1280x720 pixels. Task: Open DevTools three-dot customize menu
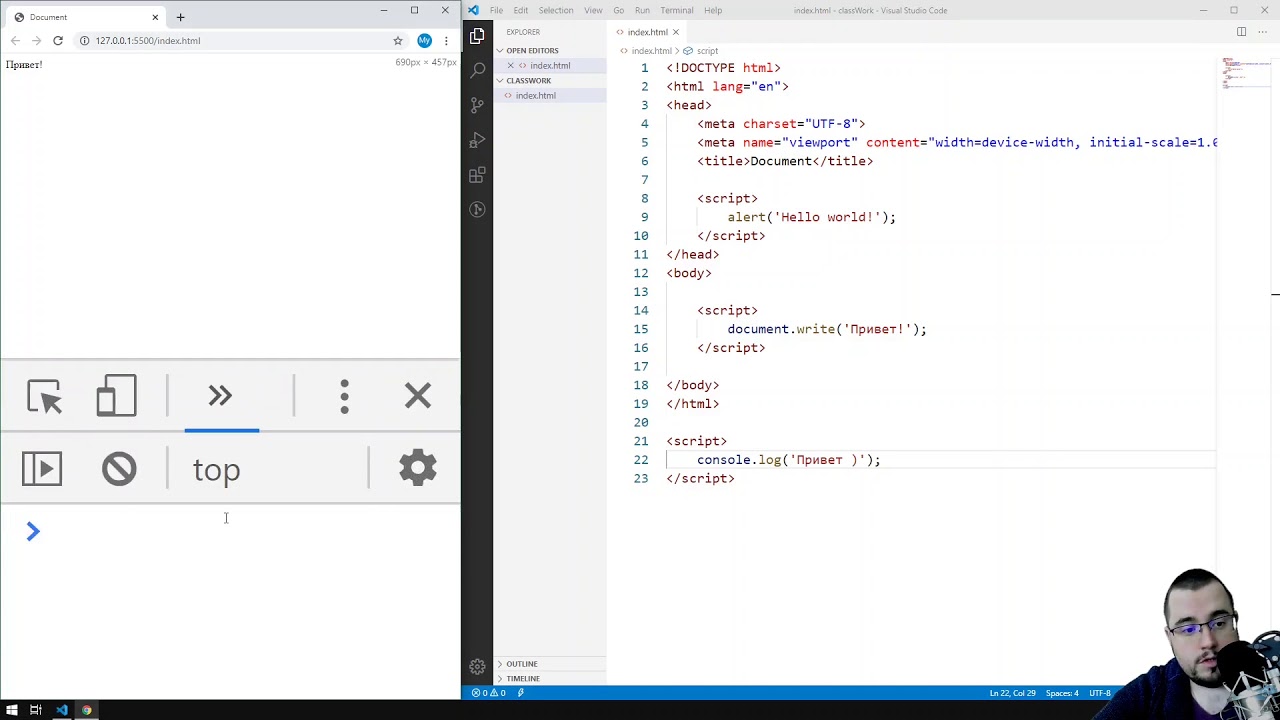click(344, 396)
